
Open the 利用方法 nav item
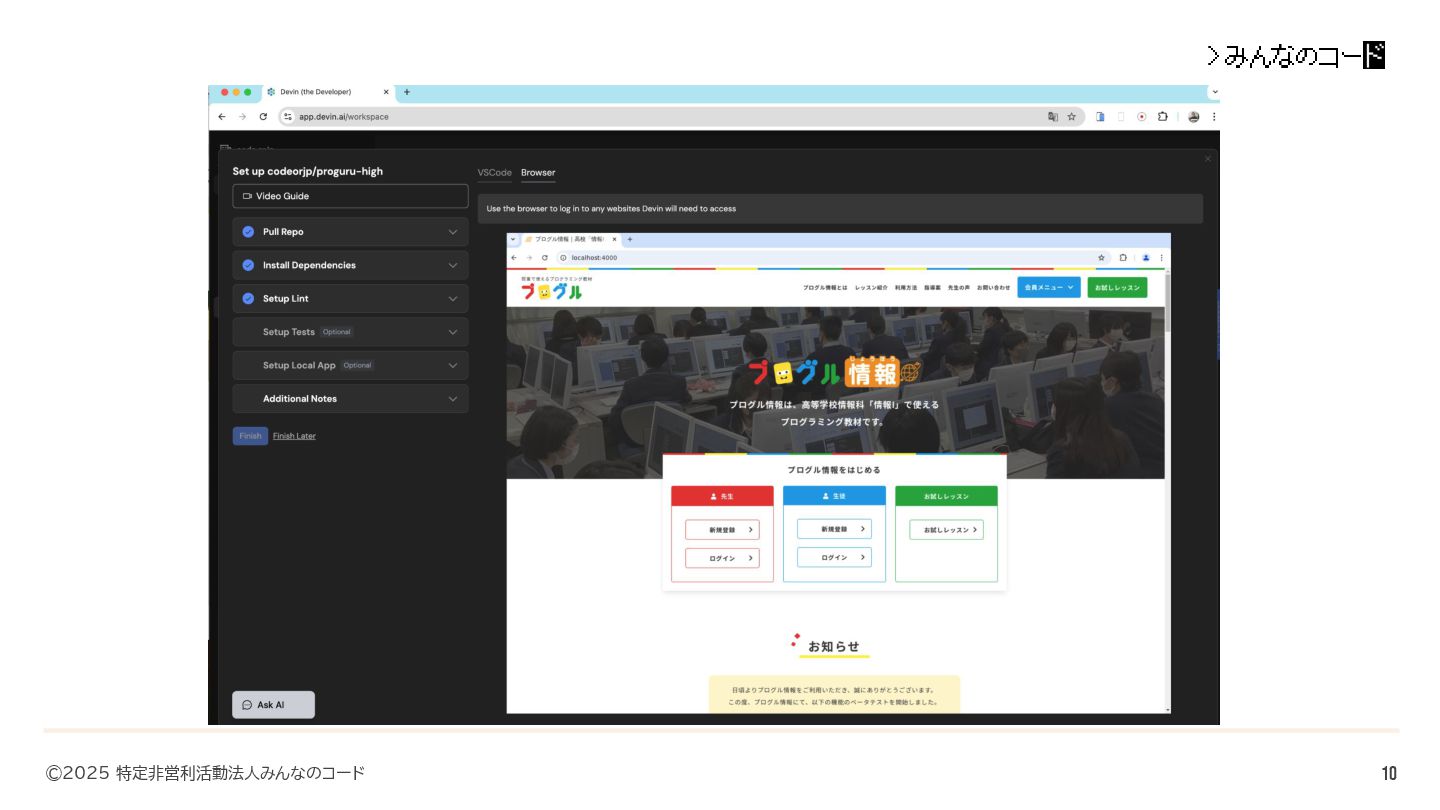coord(906,288)
